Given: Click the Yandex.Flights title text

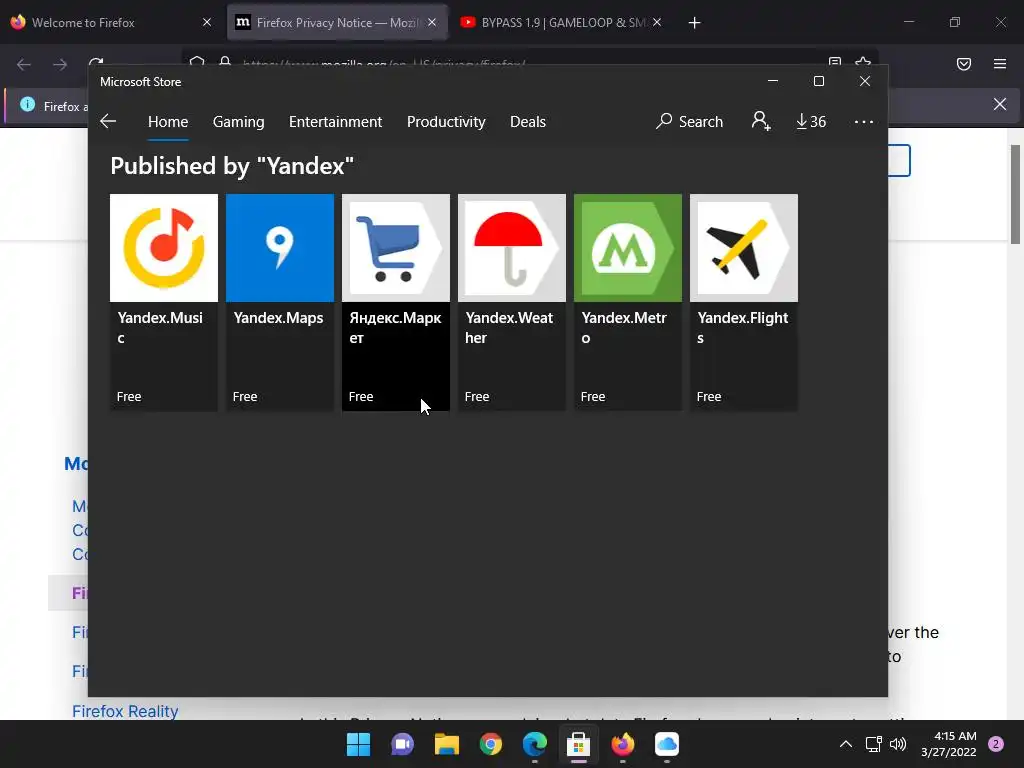Looking at the screenshot, I should click(x=743, y=328).
